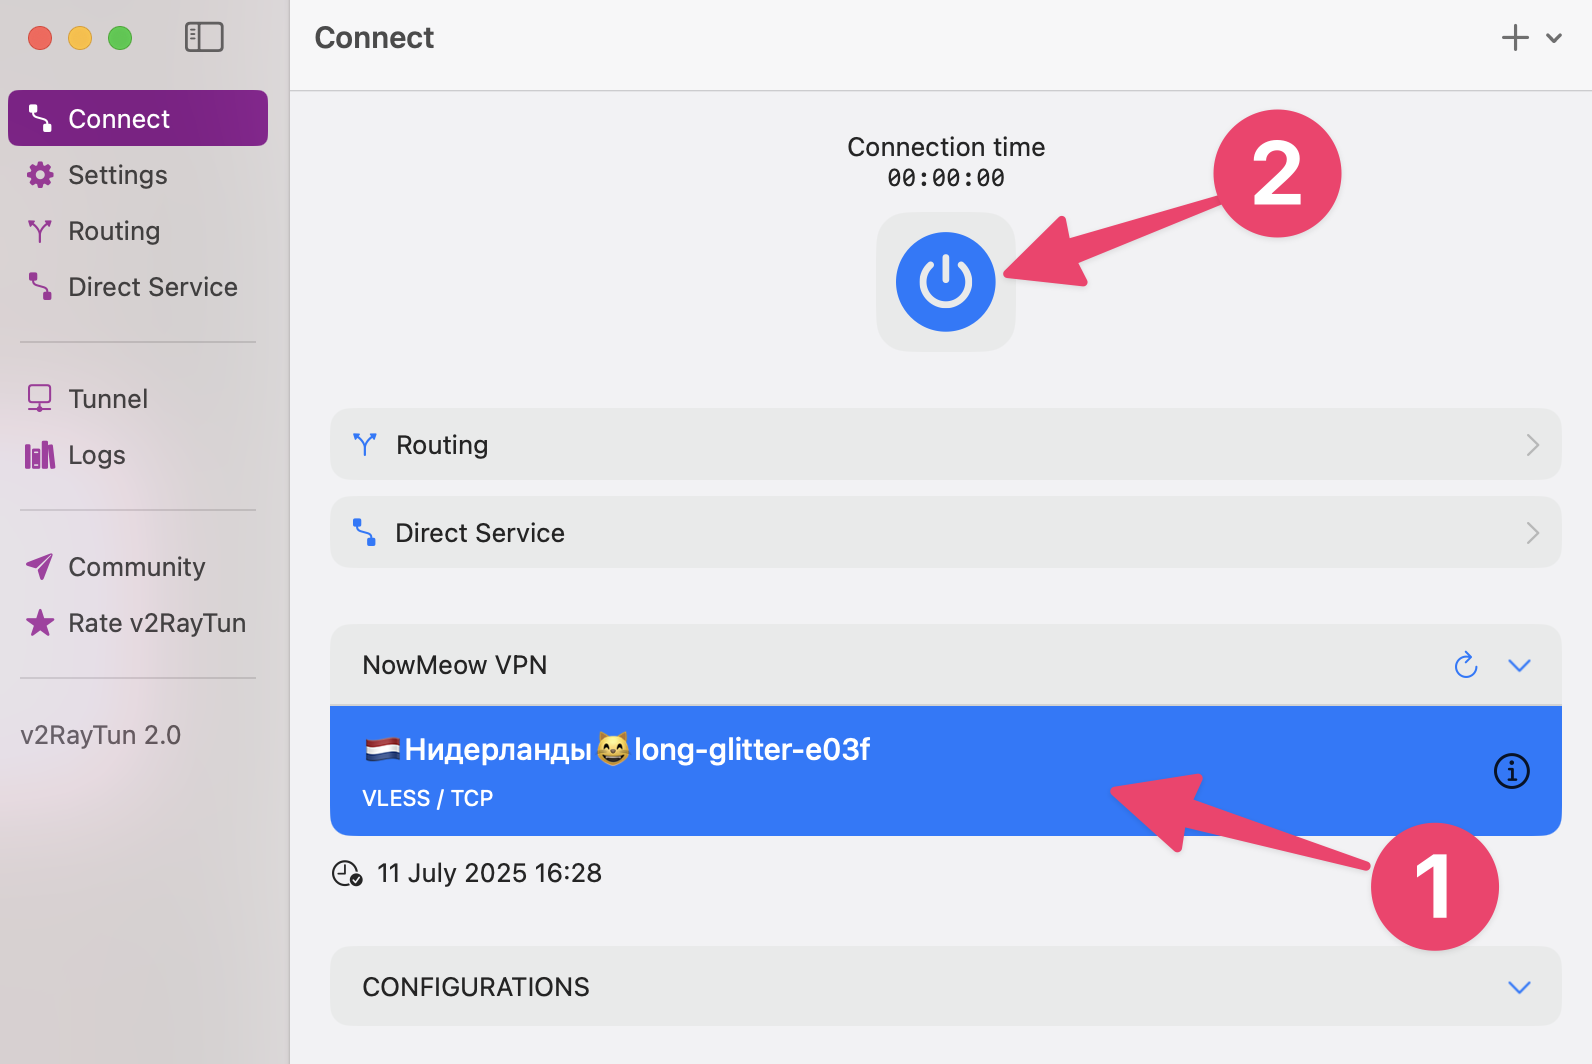
Task: Click Rate v2RayTun star item
Action: click(156, 623)
